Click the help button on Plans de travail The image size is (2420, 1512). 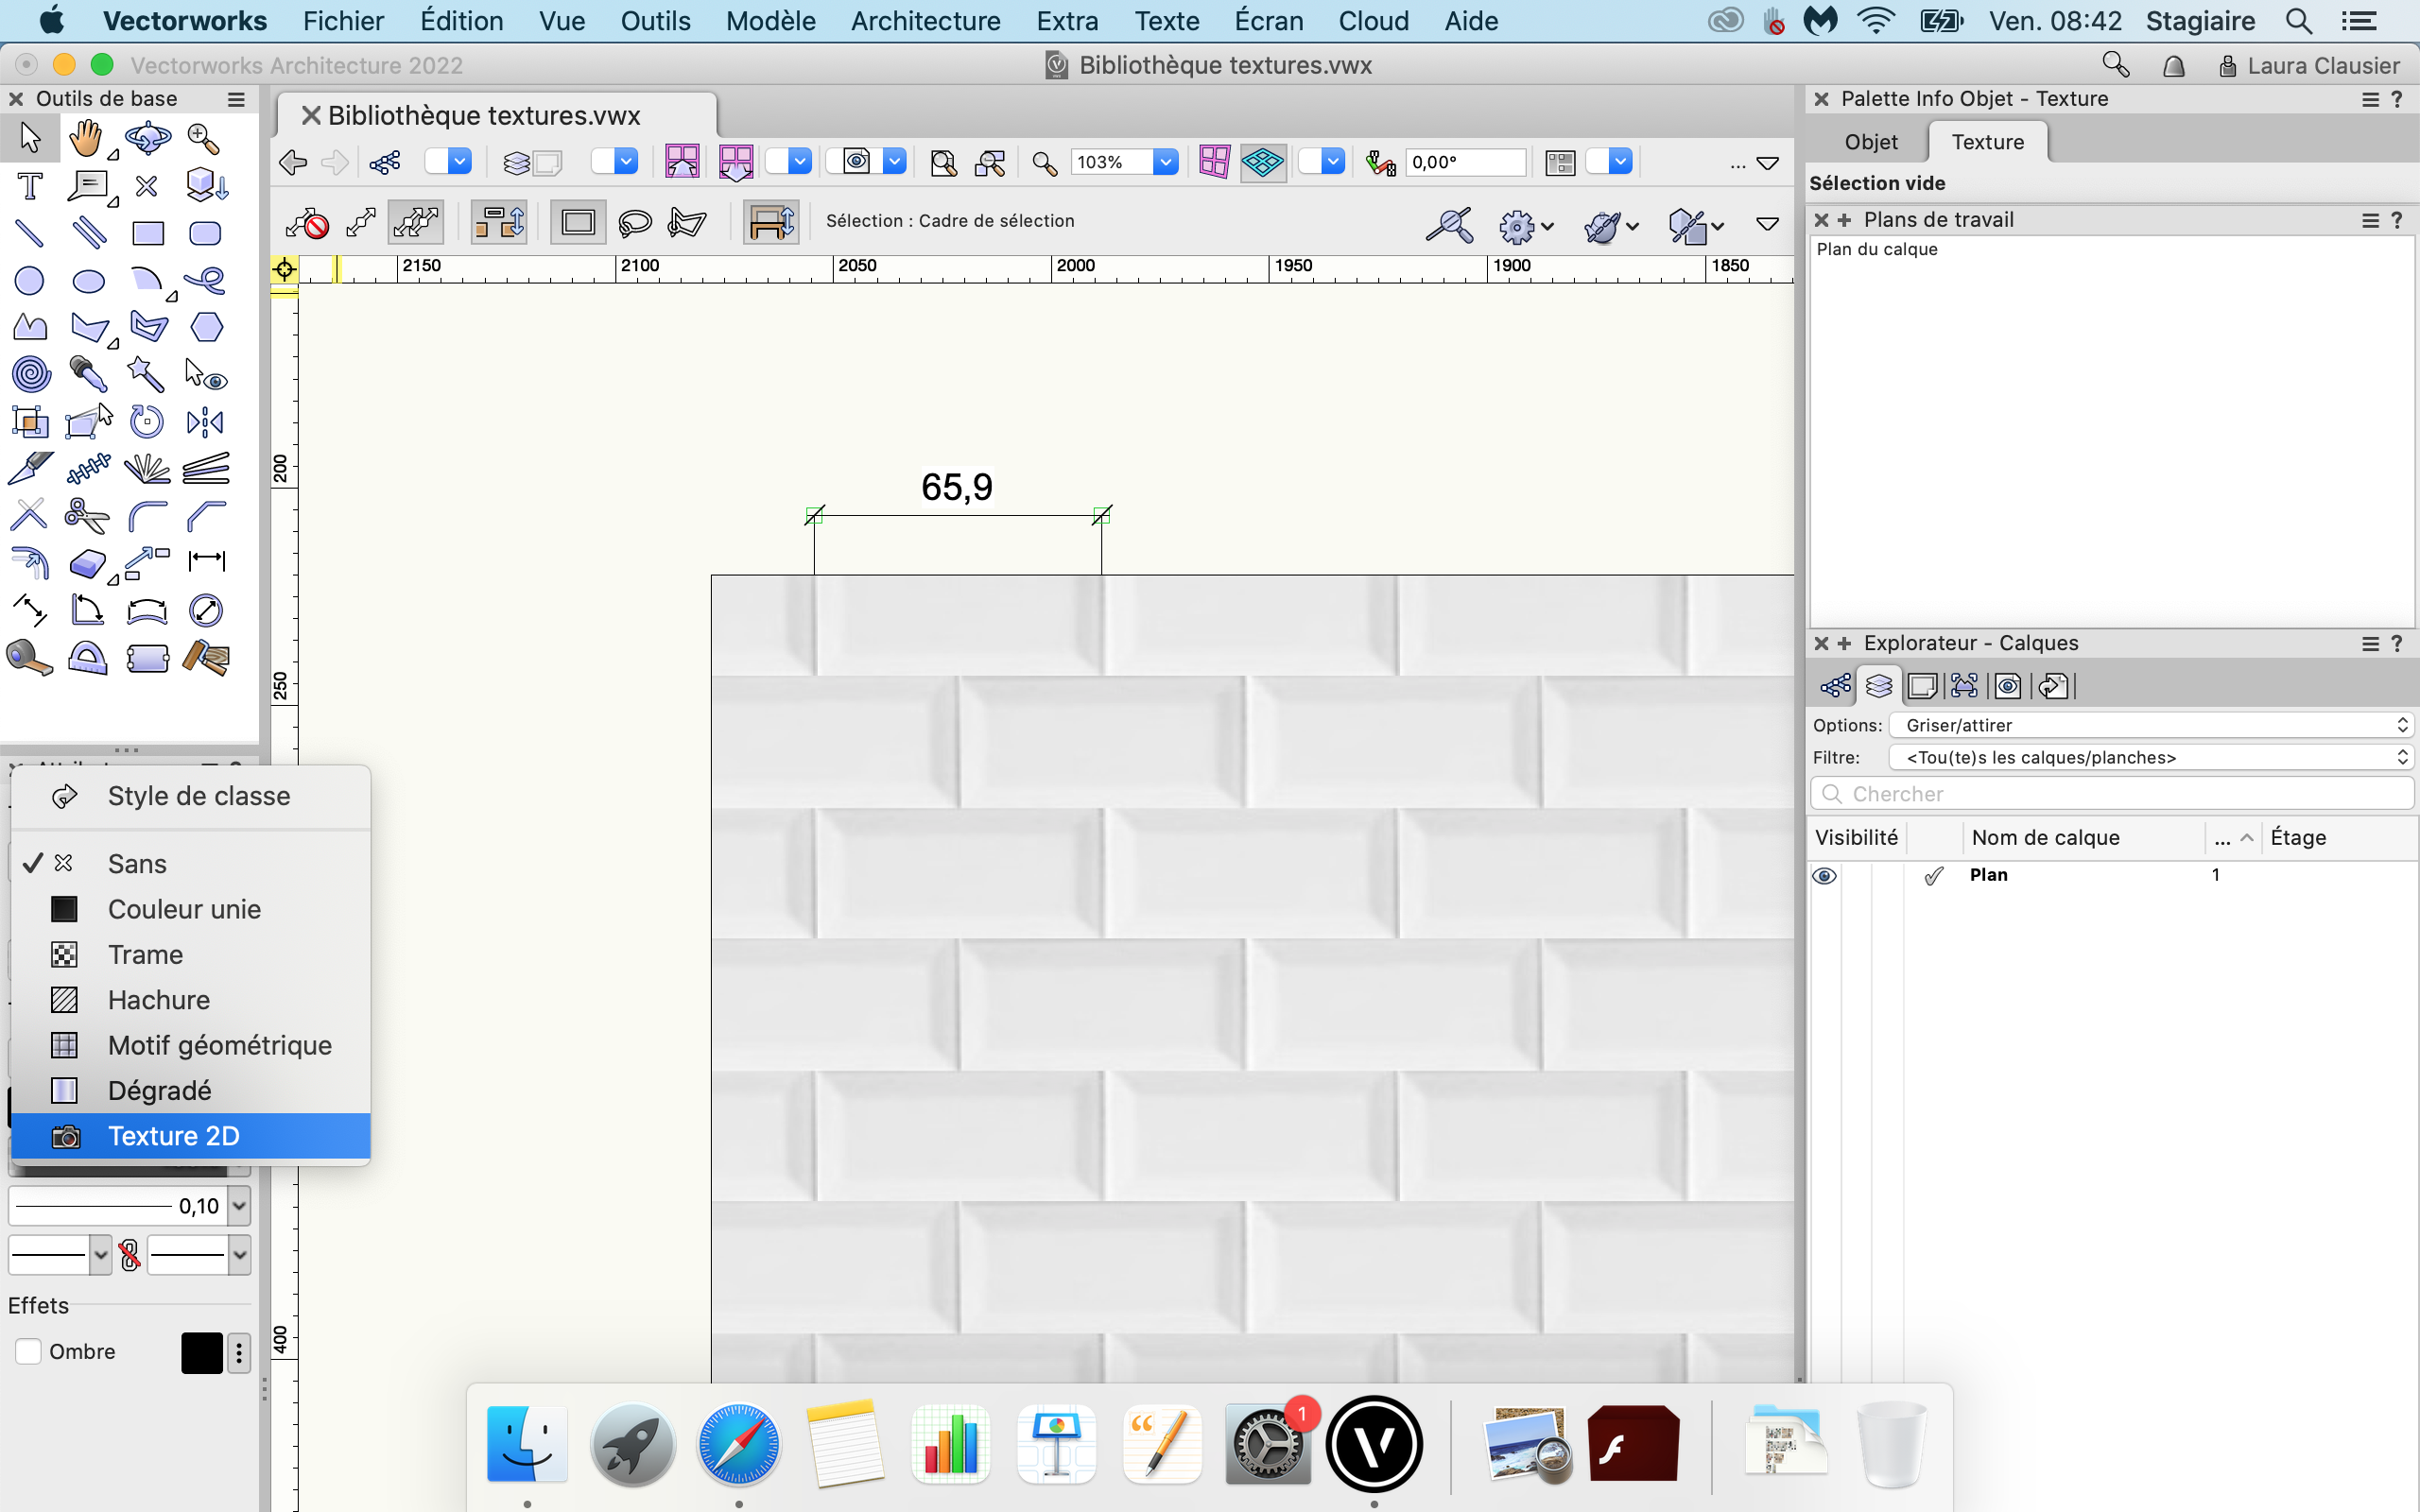point(2398,220)
